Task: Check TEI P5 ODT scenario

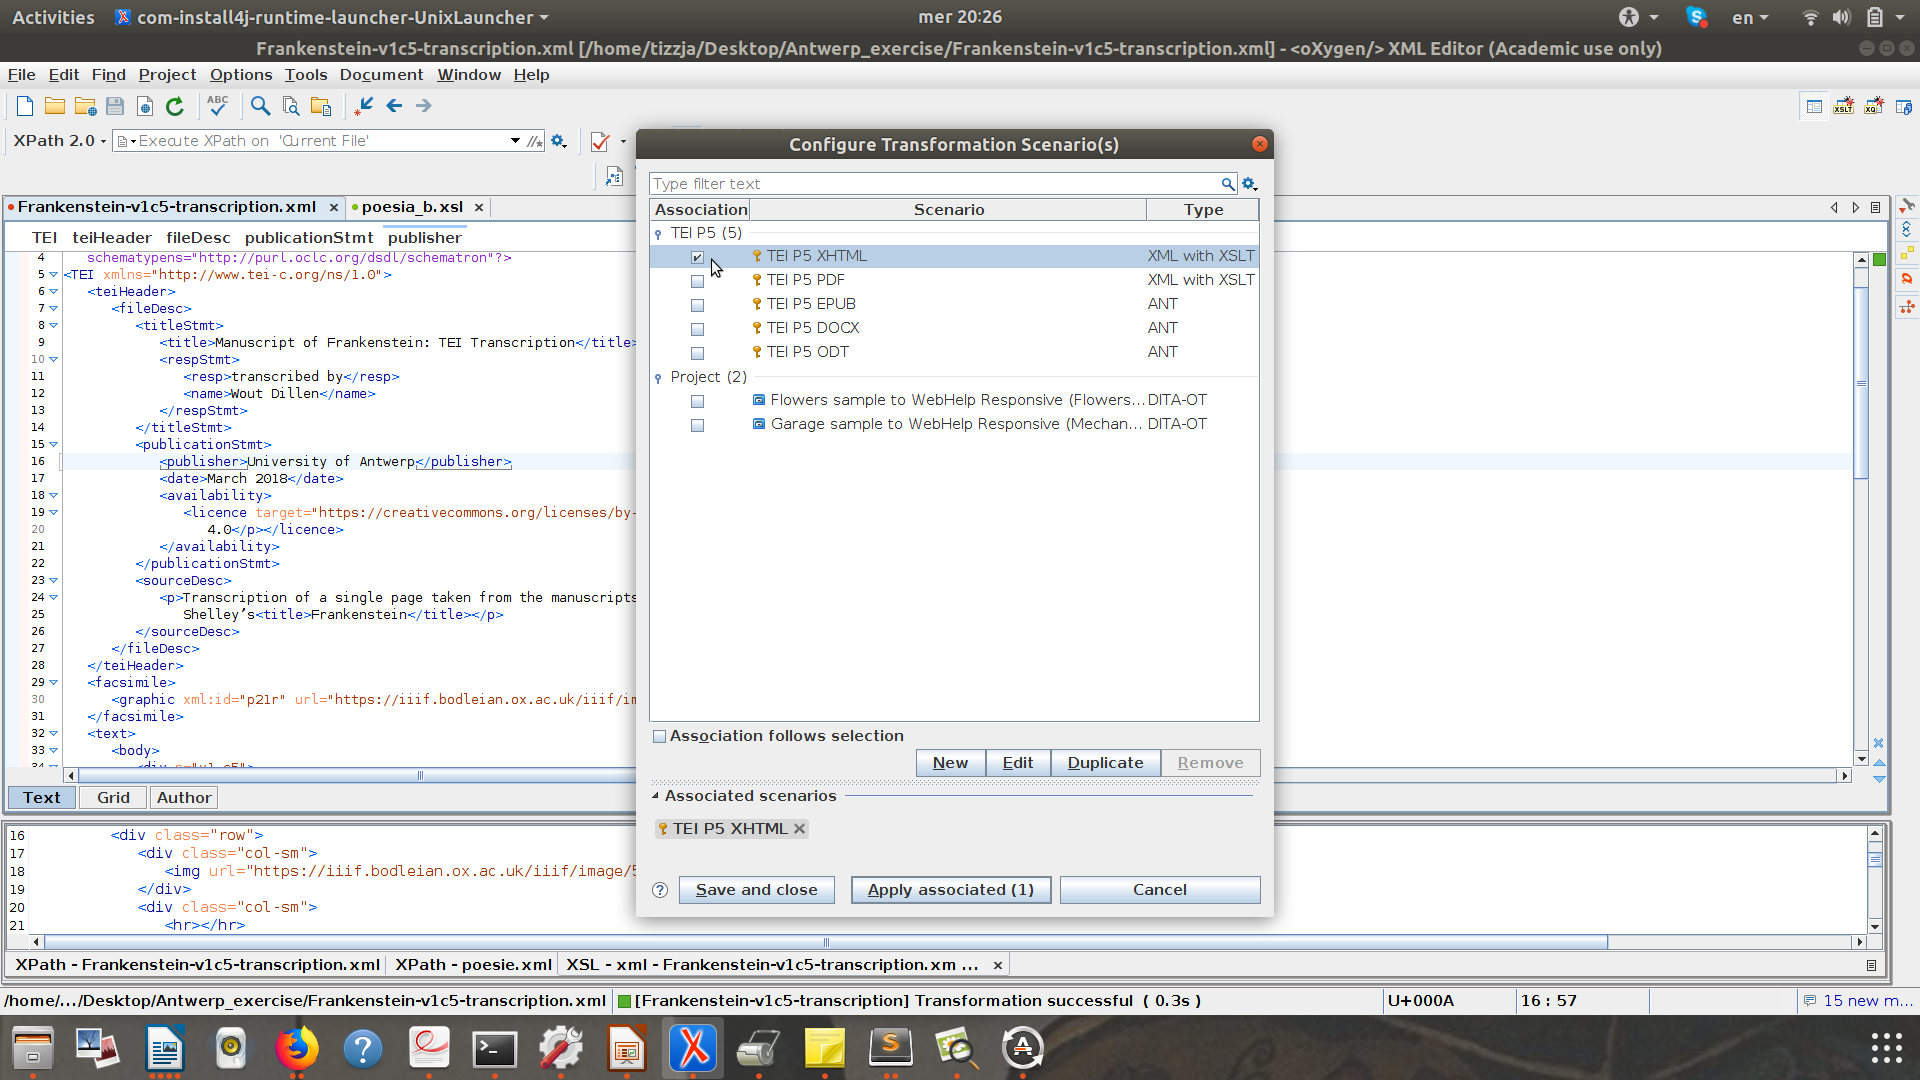Action: 697,353
